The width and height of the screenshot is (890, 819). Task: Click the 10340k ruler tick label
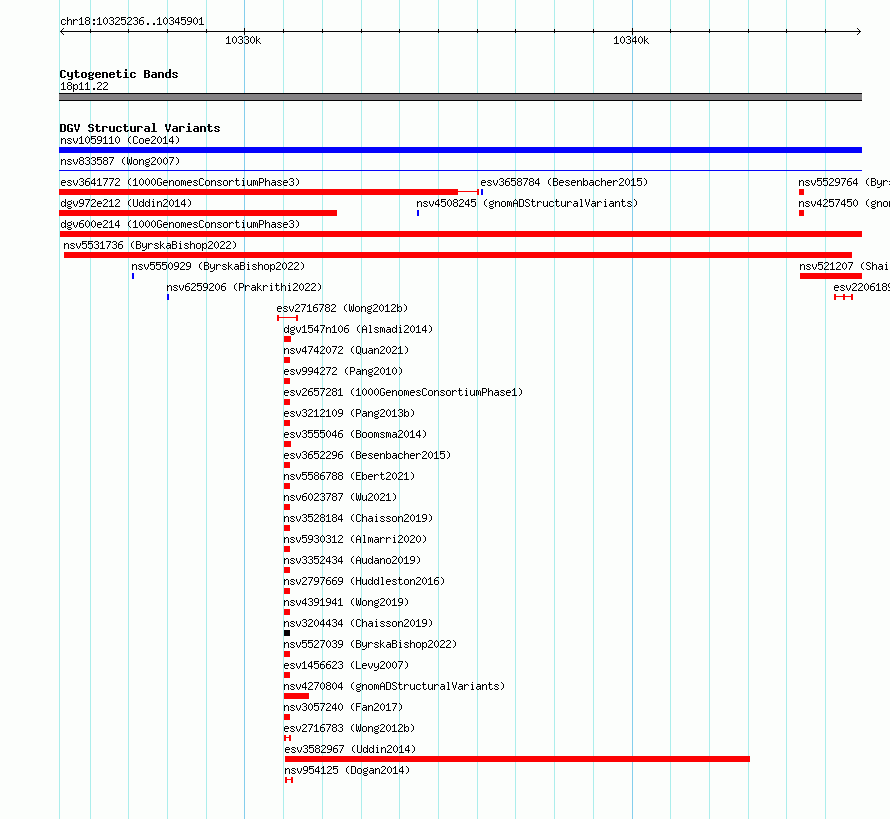(x=631, y=40)
